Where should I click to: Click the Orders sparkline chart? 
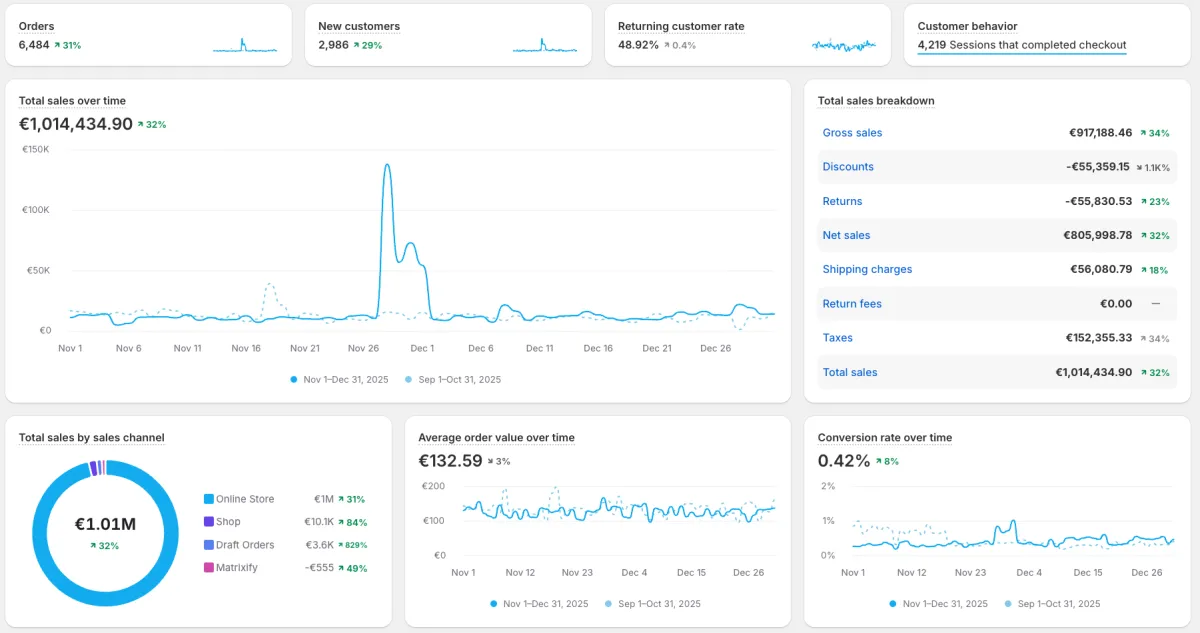coord(245,45)
